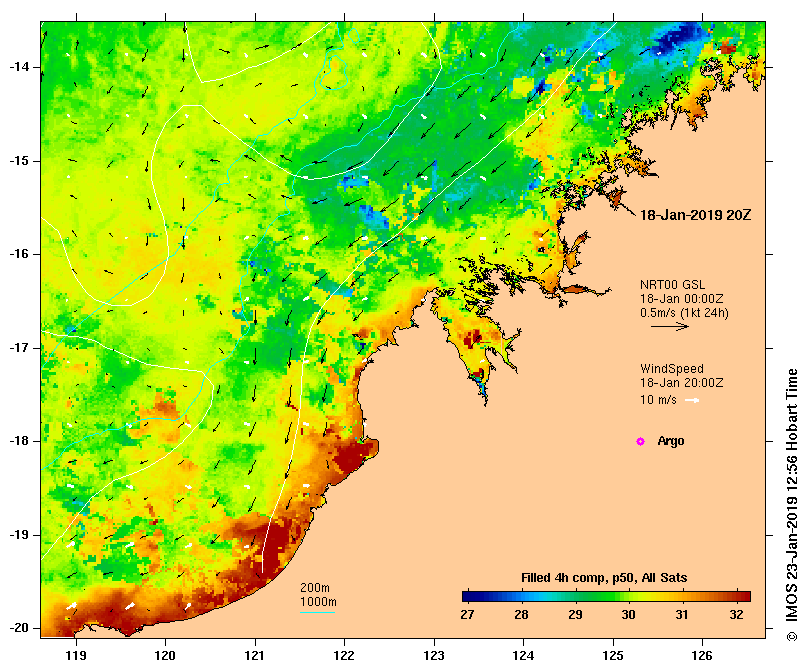
Task: Click the '124' longitude axis label
Action: pyautogui.click(x=523, y=656)
